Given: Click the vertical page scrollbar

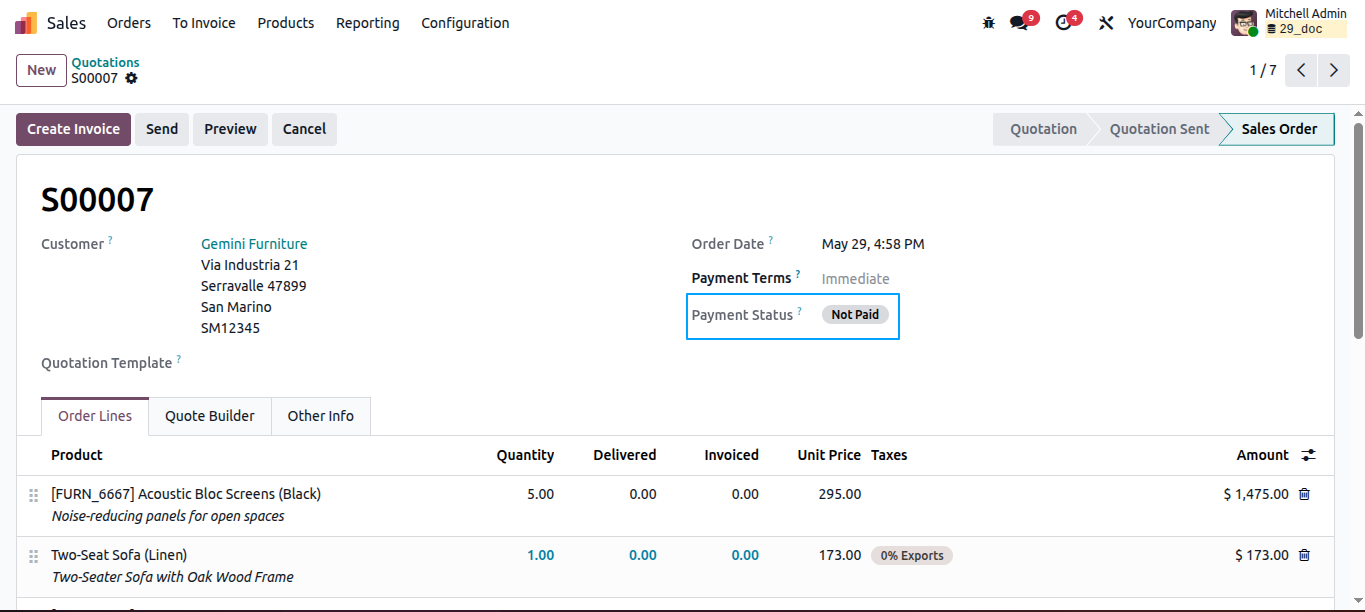Looking at the screenshot, I should pos(1358,230).
